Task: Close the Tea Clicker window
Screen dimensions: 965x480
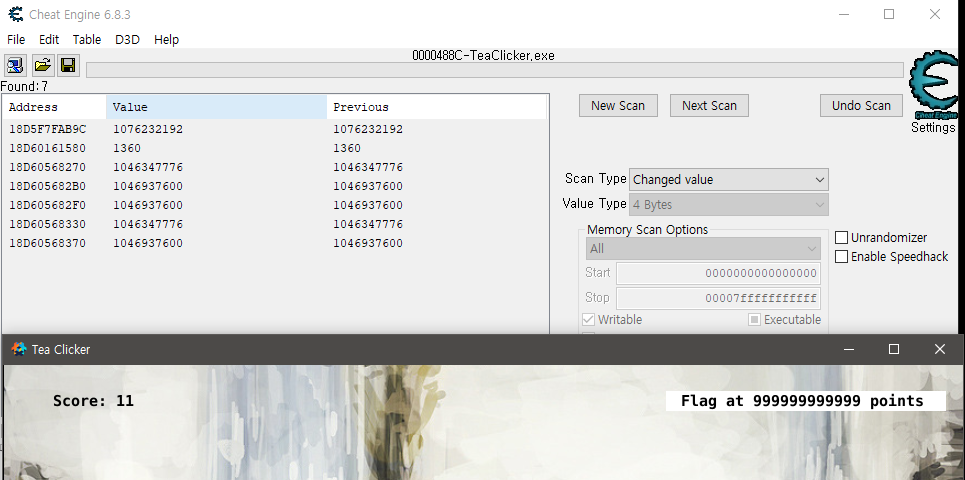Action: [x=939, y=349]
